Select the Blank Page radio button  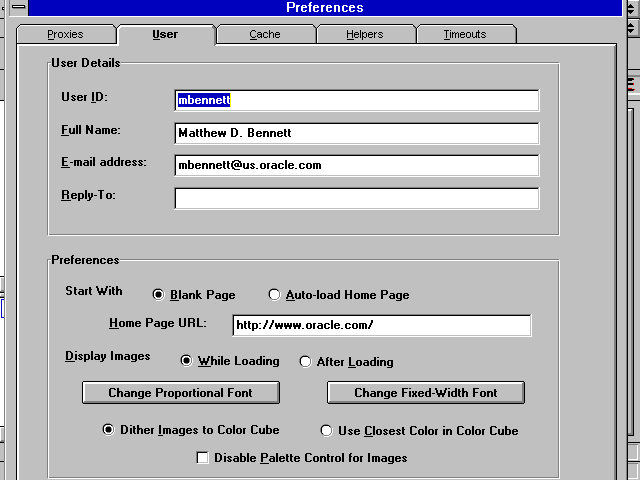pyautogui.click(x=158, y=295)
